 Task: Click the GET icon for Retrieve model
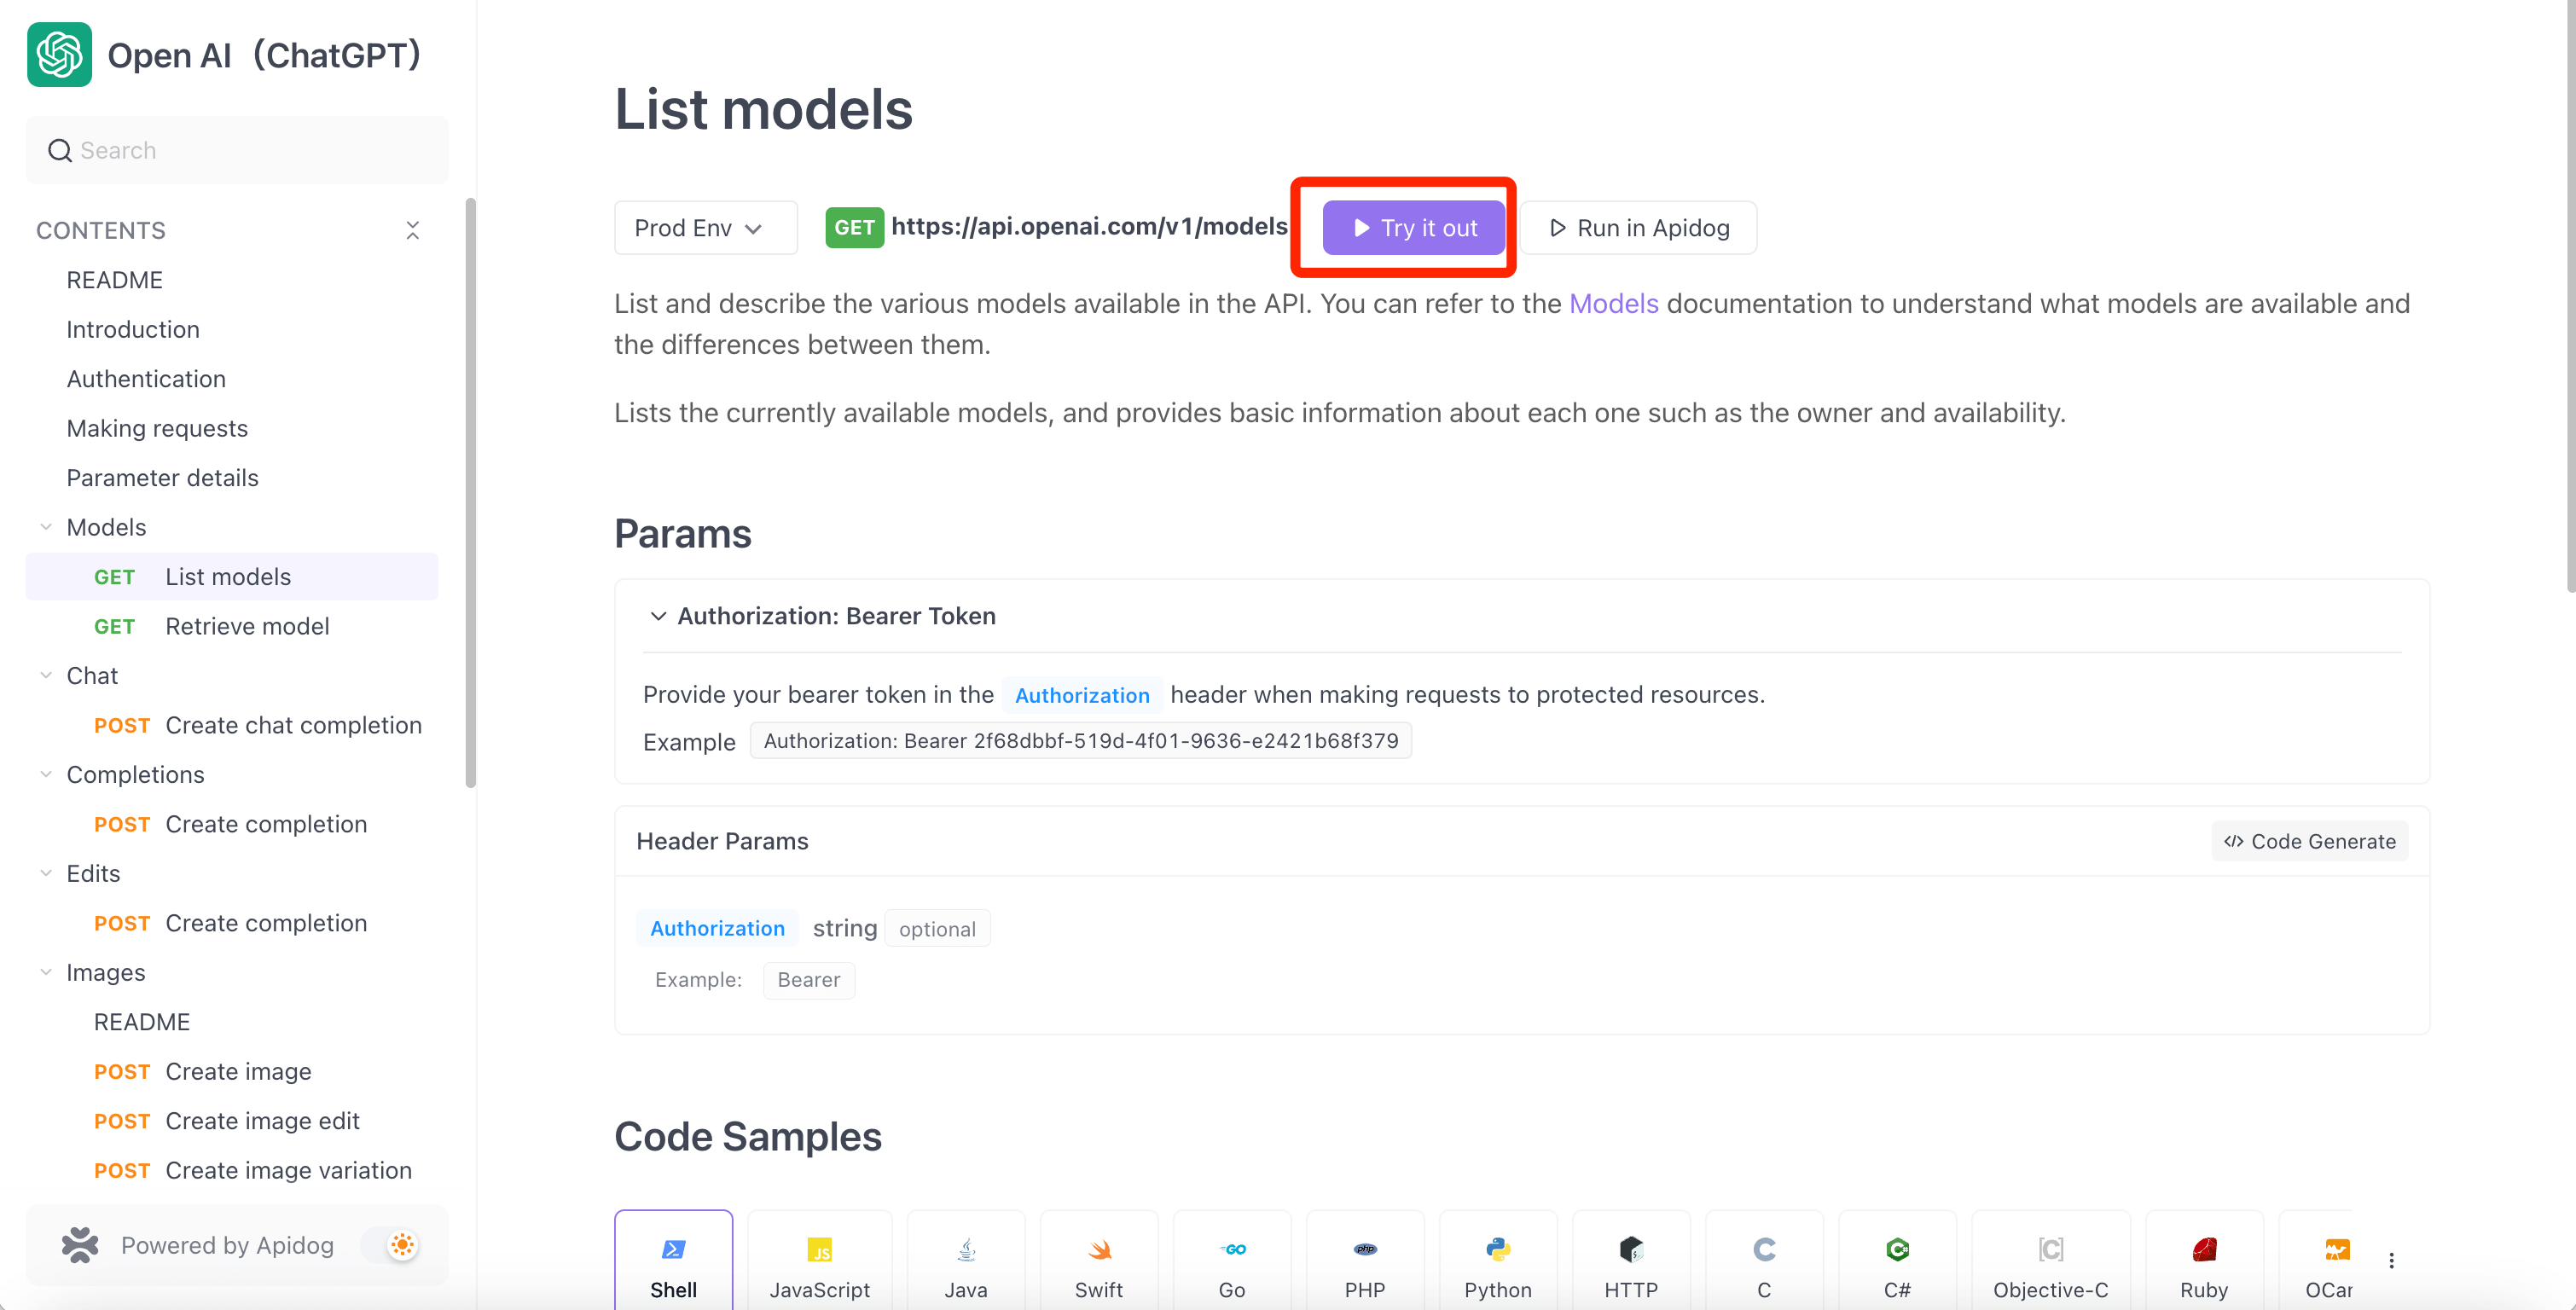click(113, 625)
